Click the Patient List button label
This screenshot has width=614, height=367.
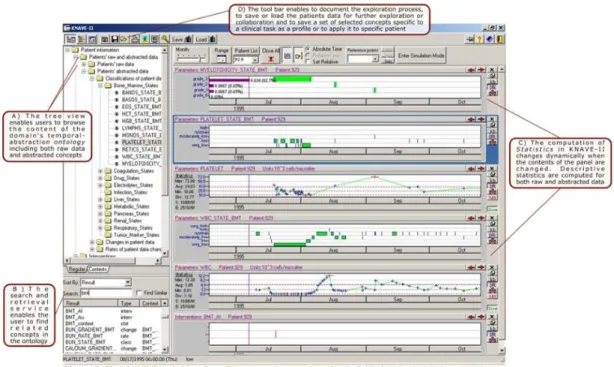pyautogui.click(x=246, y=51)
